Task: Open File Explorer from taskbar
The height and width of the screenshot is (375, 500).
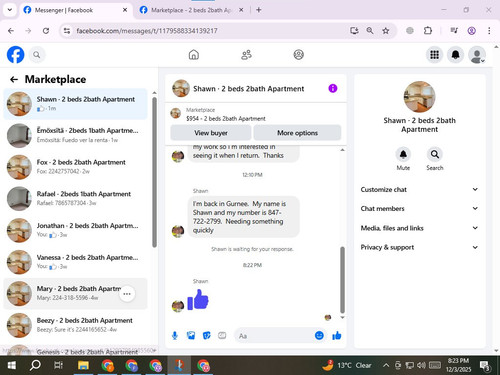Action: coord(83,365)
